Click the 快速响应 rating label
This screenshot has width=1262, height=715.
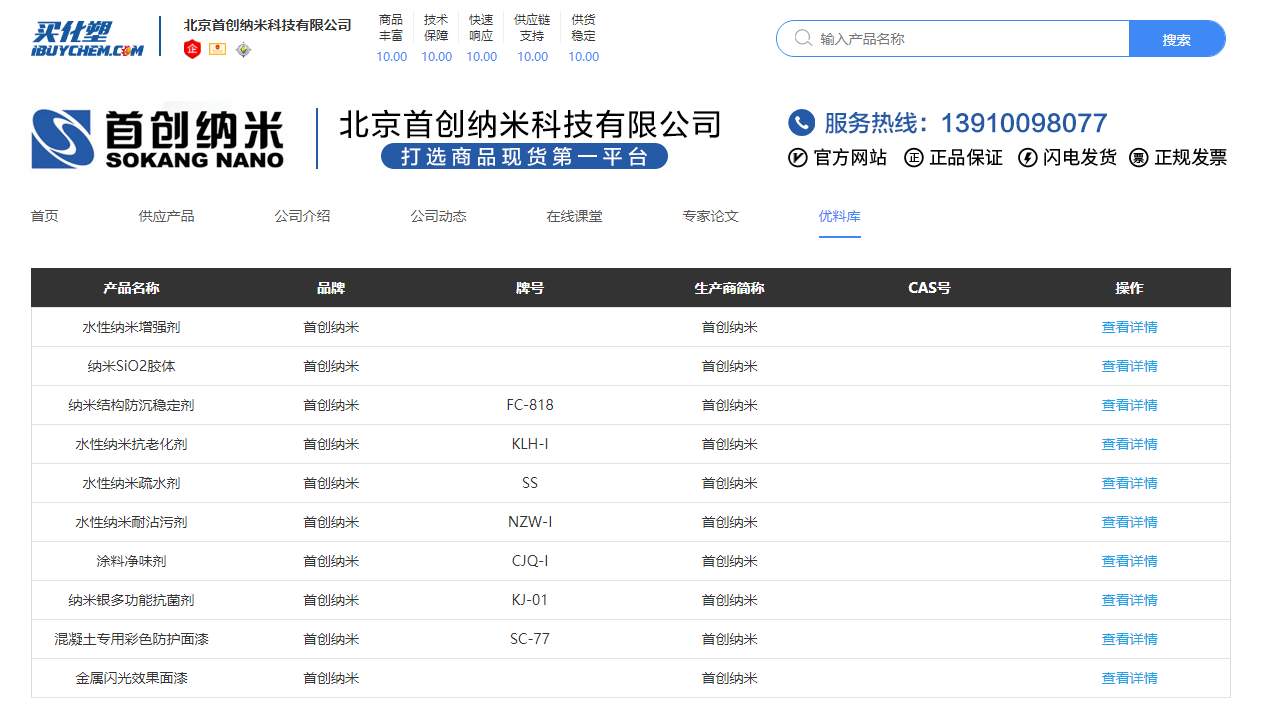click(481, 28)
